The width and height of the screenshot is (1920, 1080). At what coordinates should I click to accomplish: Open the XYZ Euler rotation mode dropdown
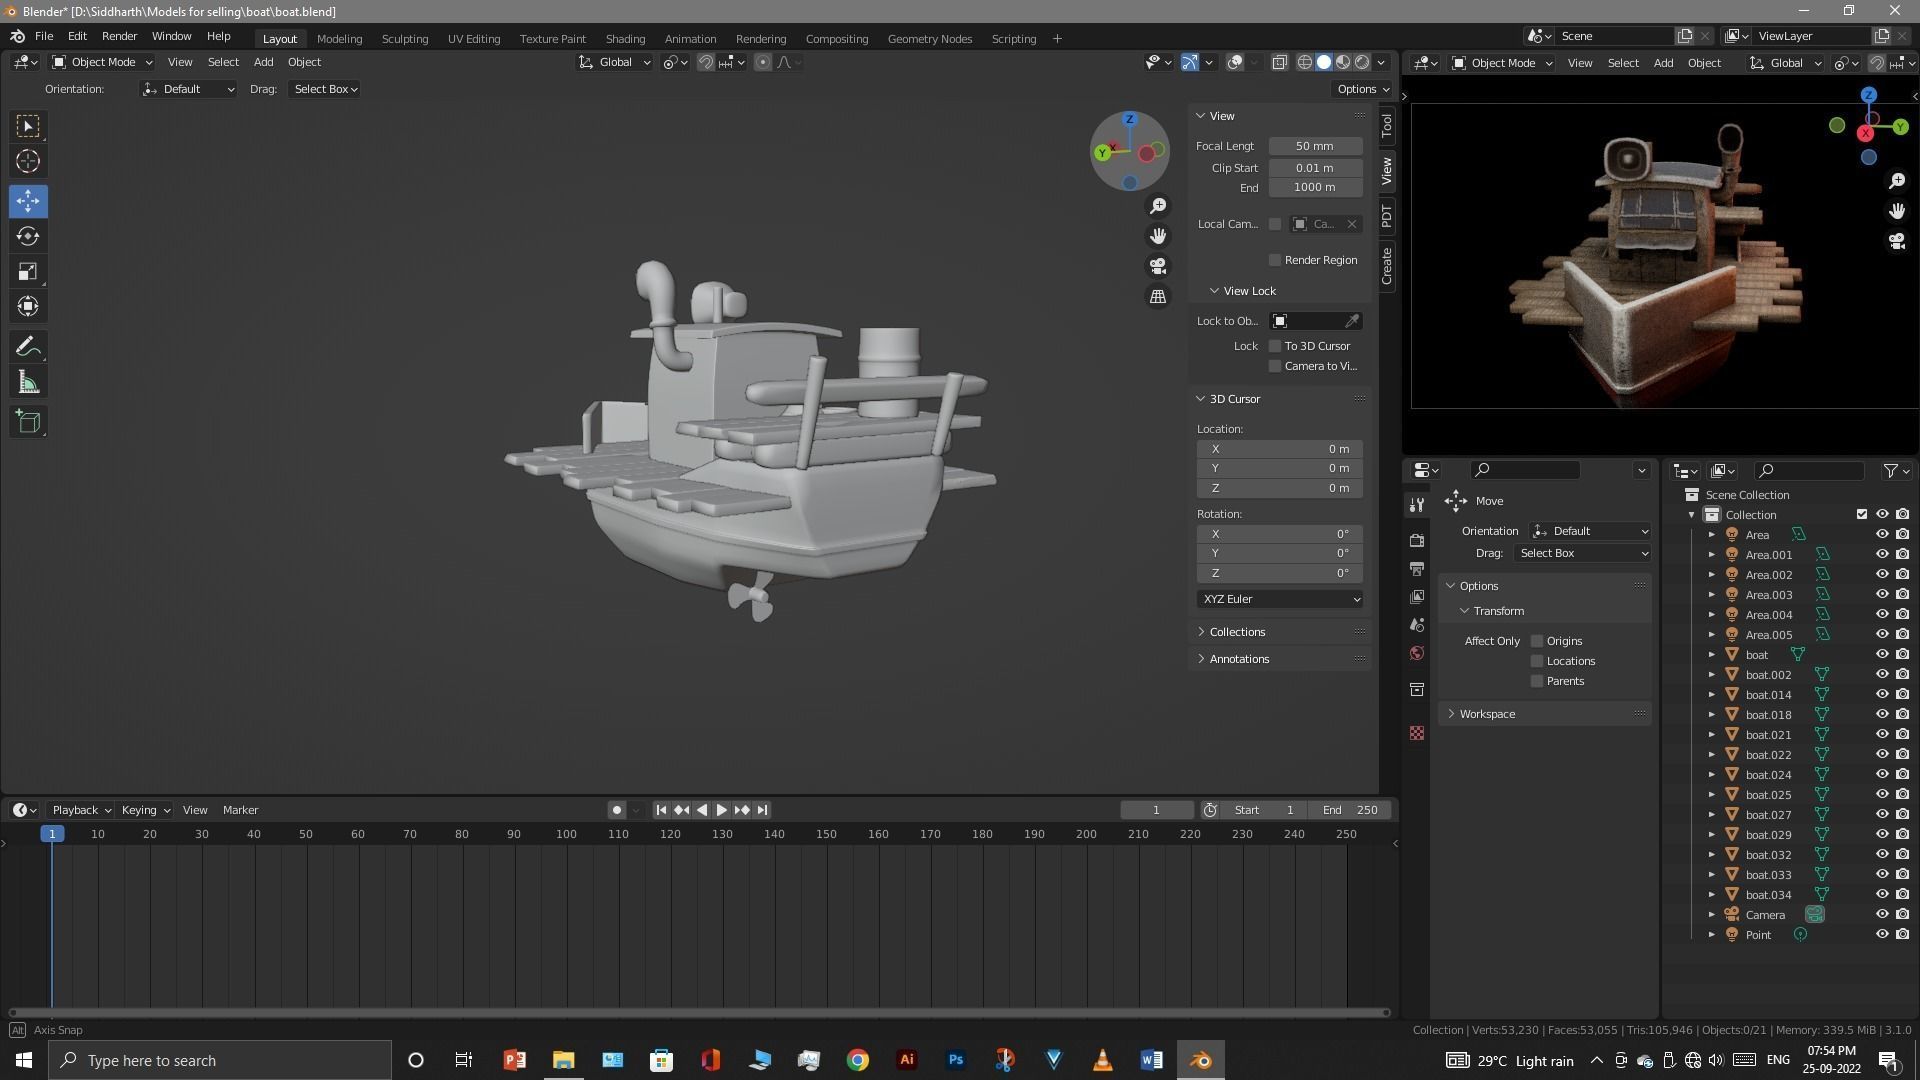tap(1280, 599)
